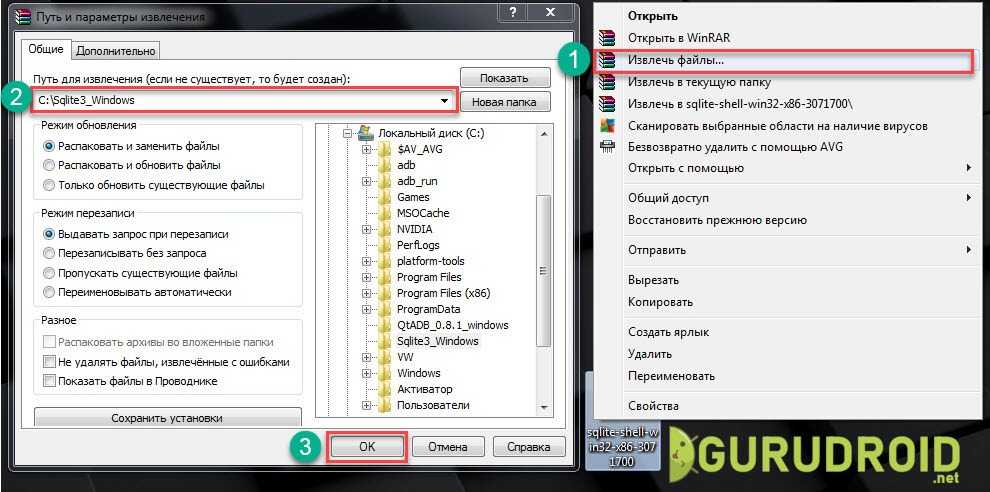The width and height of the screenshot is (990, 492).
Task: Select 'Перезаписывать без запроса' option
Action: pos(49,253)
